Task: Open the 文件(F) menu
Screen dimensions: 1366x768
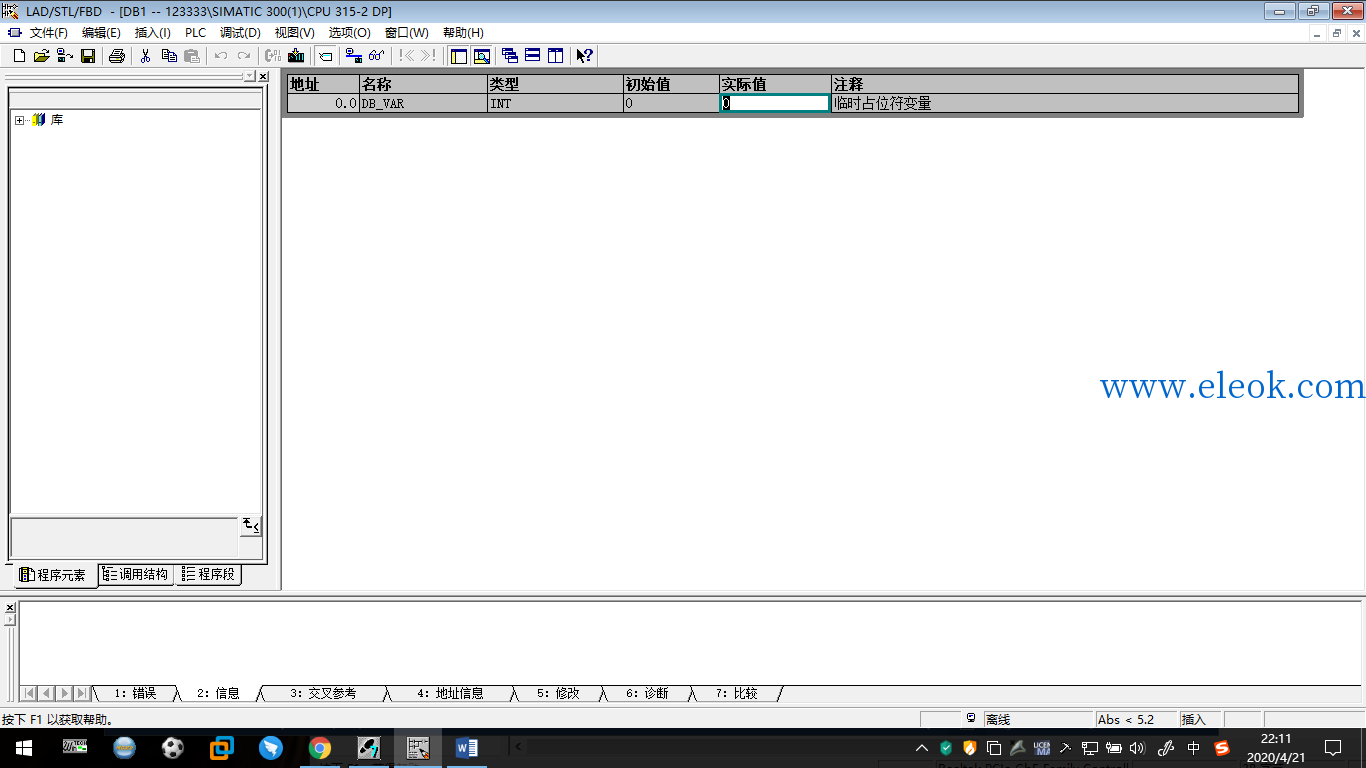Action: pos(48,33)
